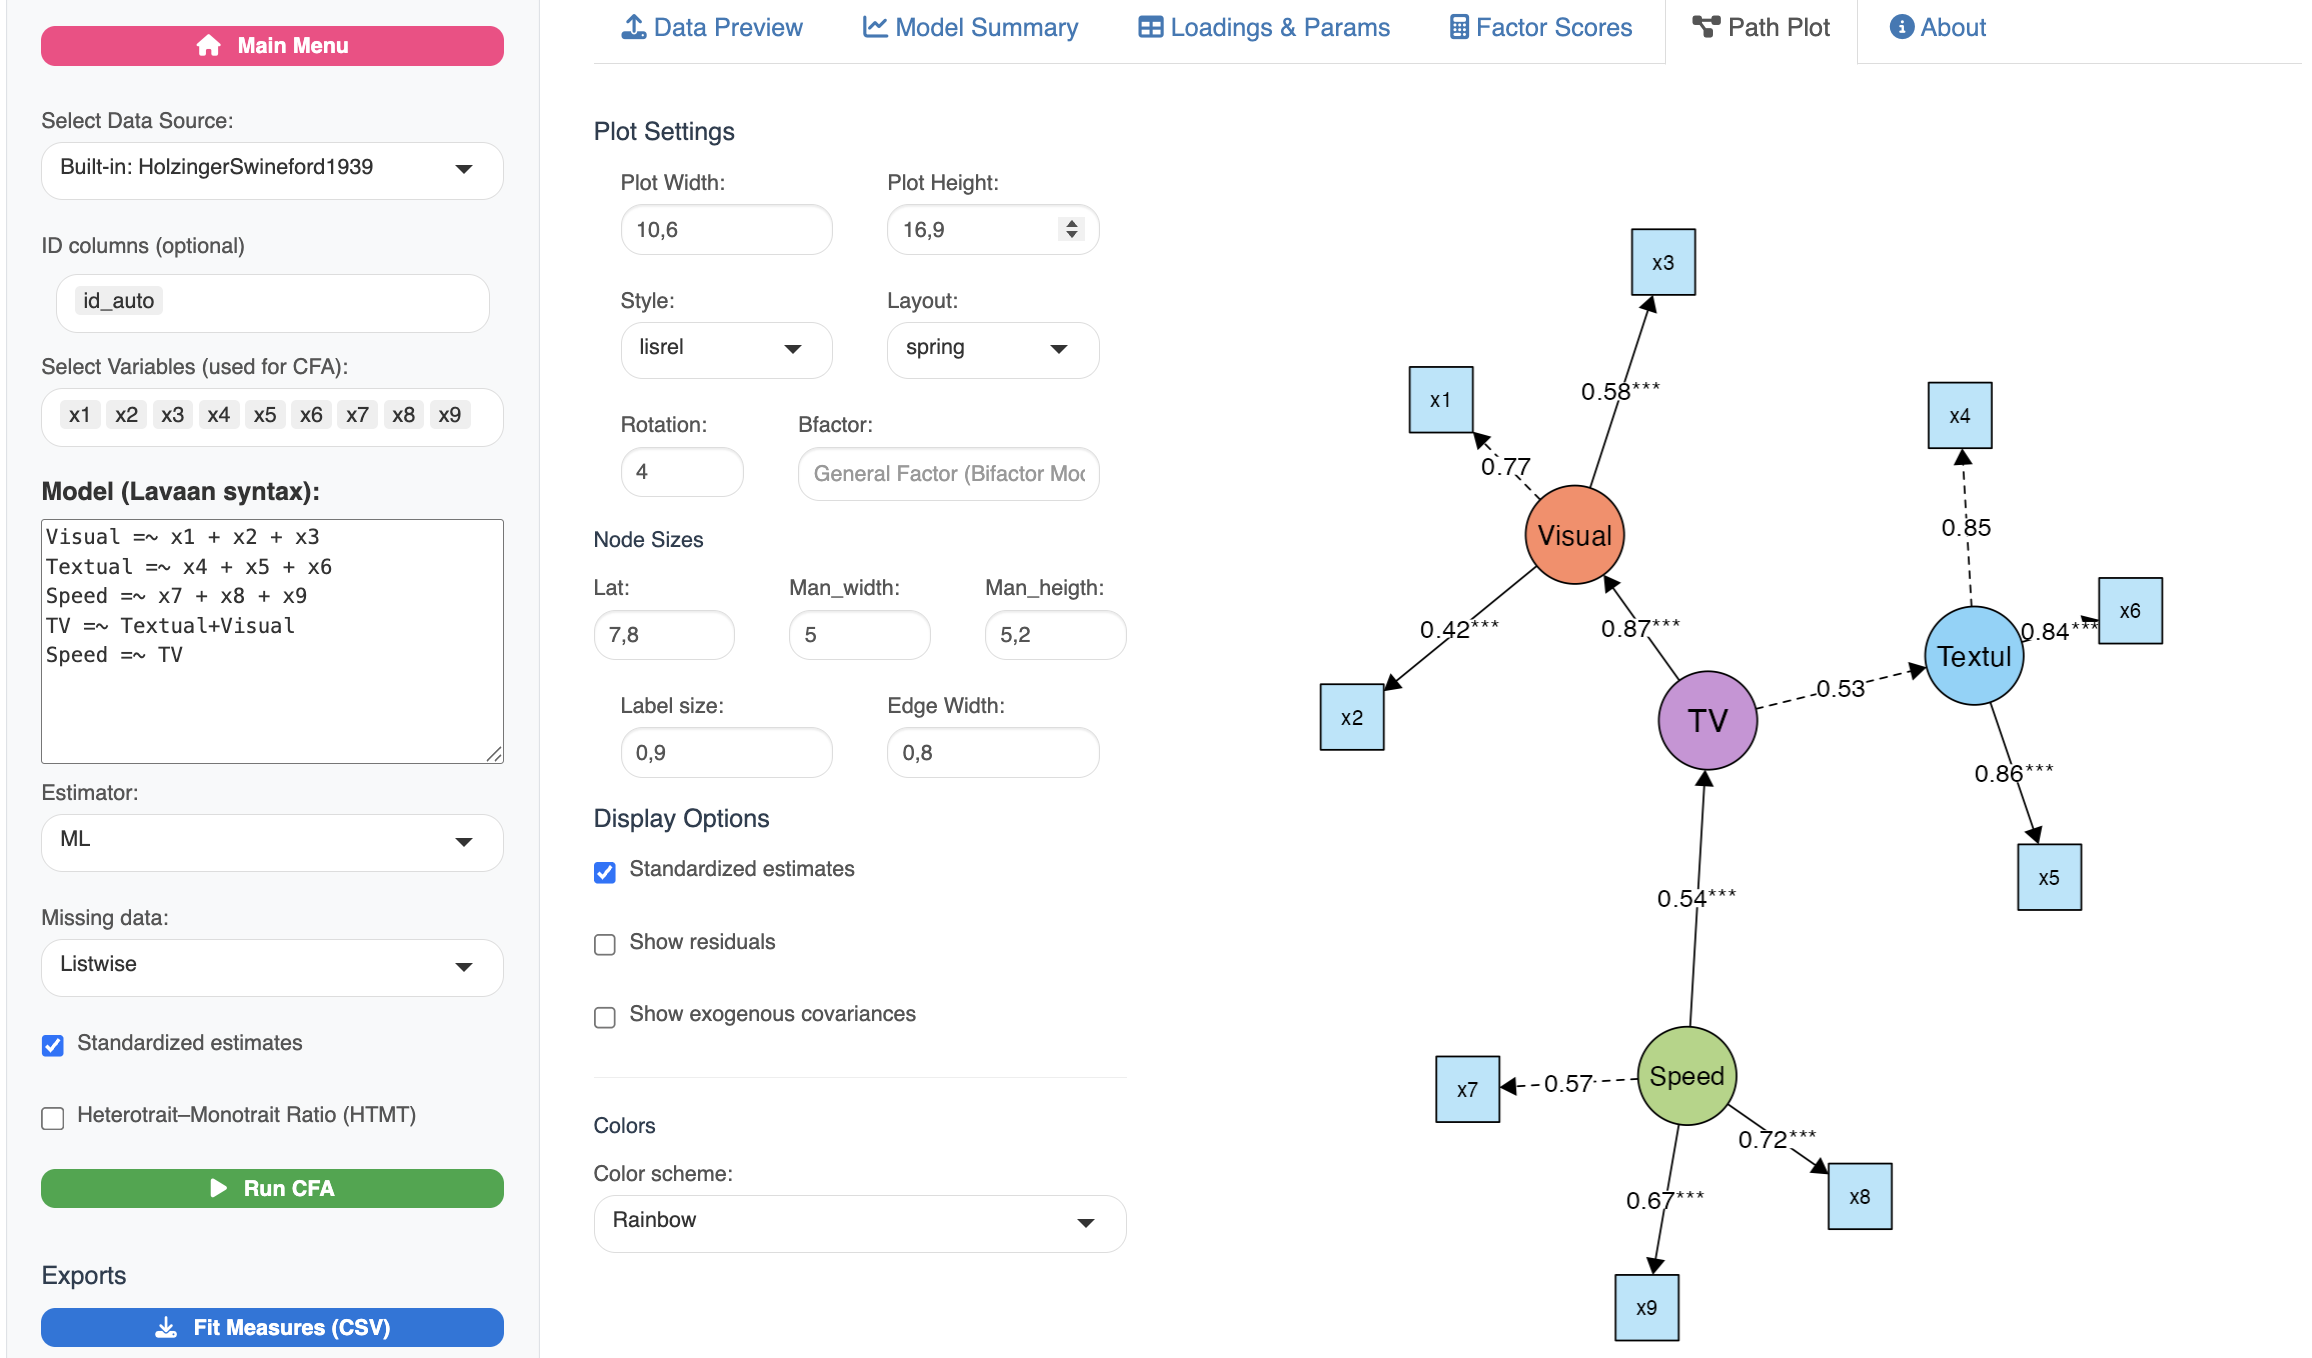Click the info icon beside About

point(1901,27)
